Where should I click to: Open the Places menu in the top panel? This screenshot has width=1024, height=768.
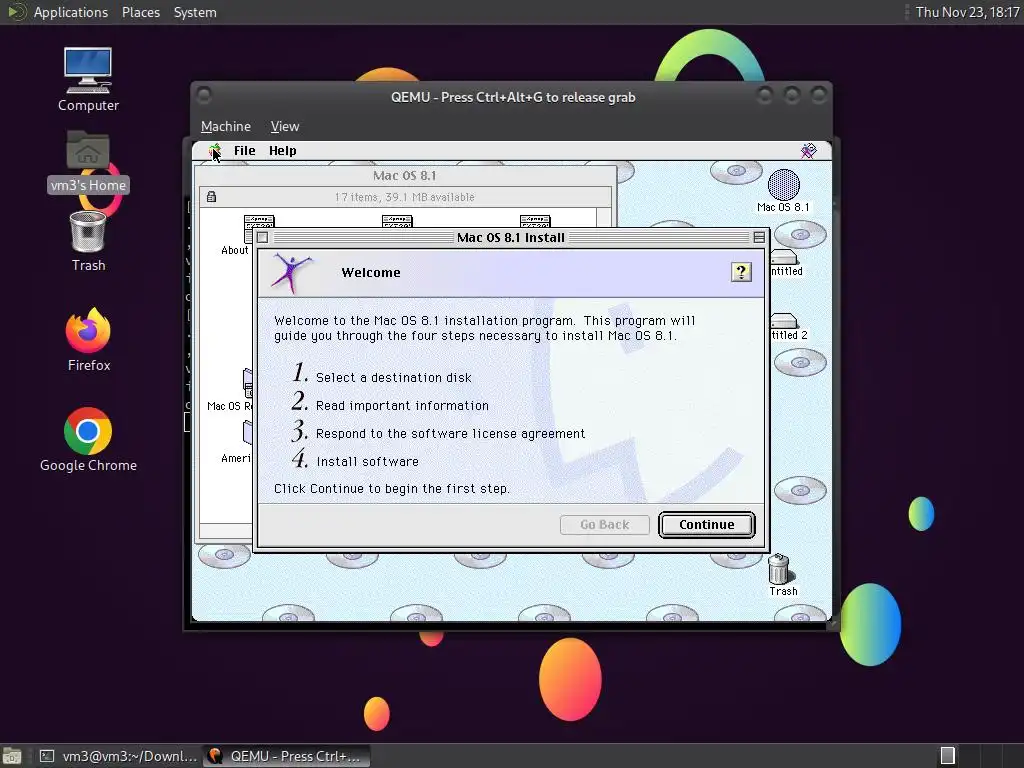click(x=141, y=12)
